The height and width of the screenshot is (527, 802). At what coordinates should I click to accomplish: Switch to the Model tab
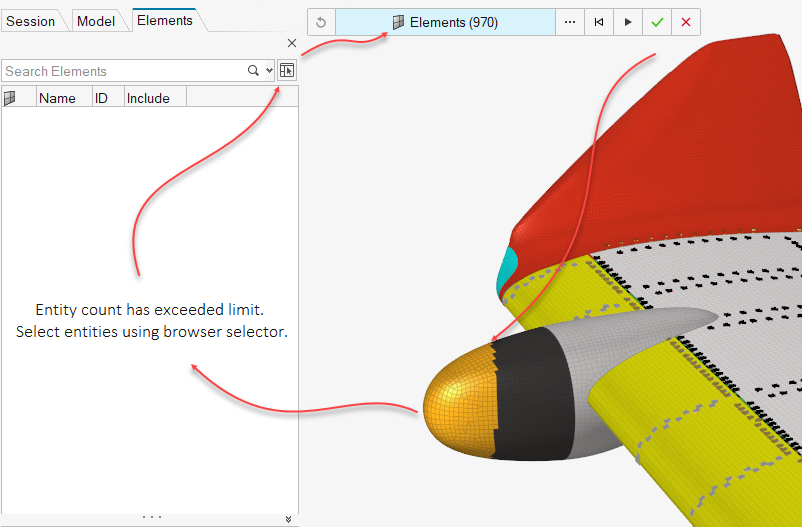[96, 21]
